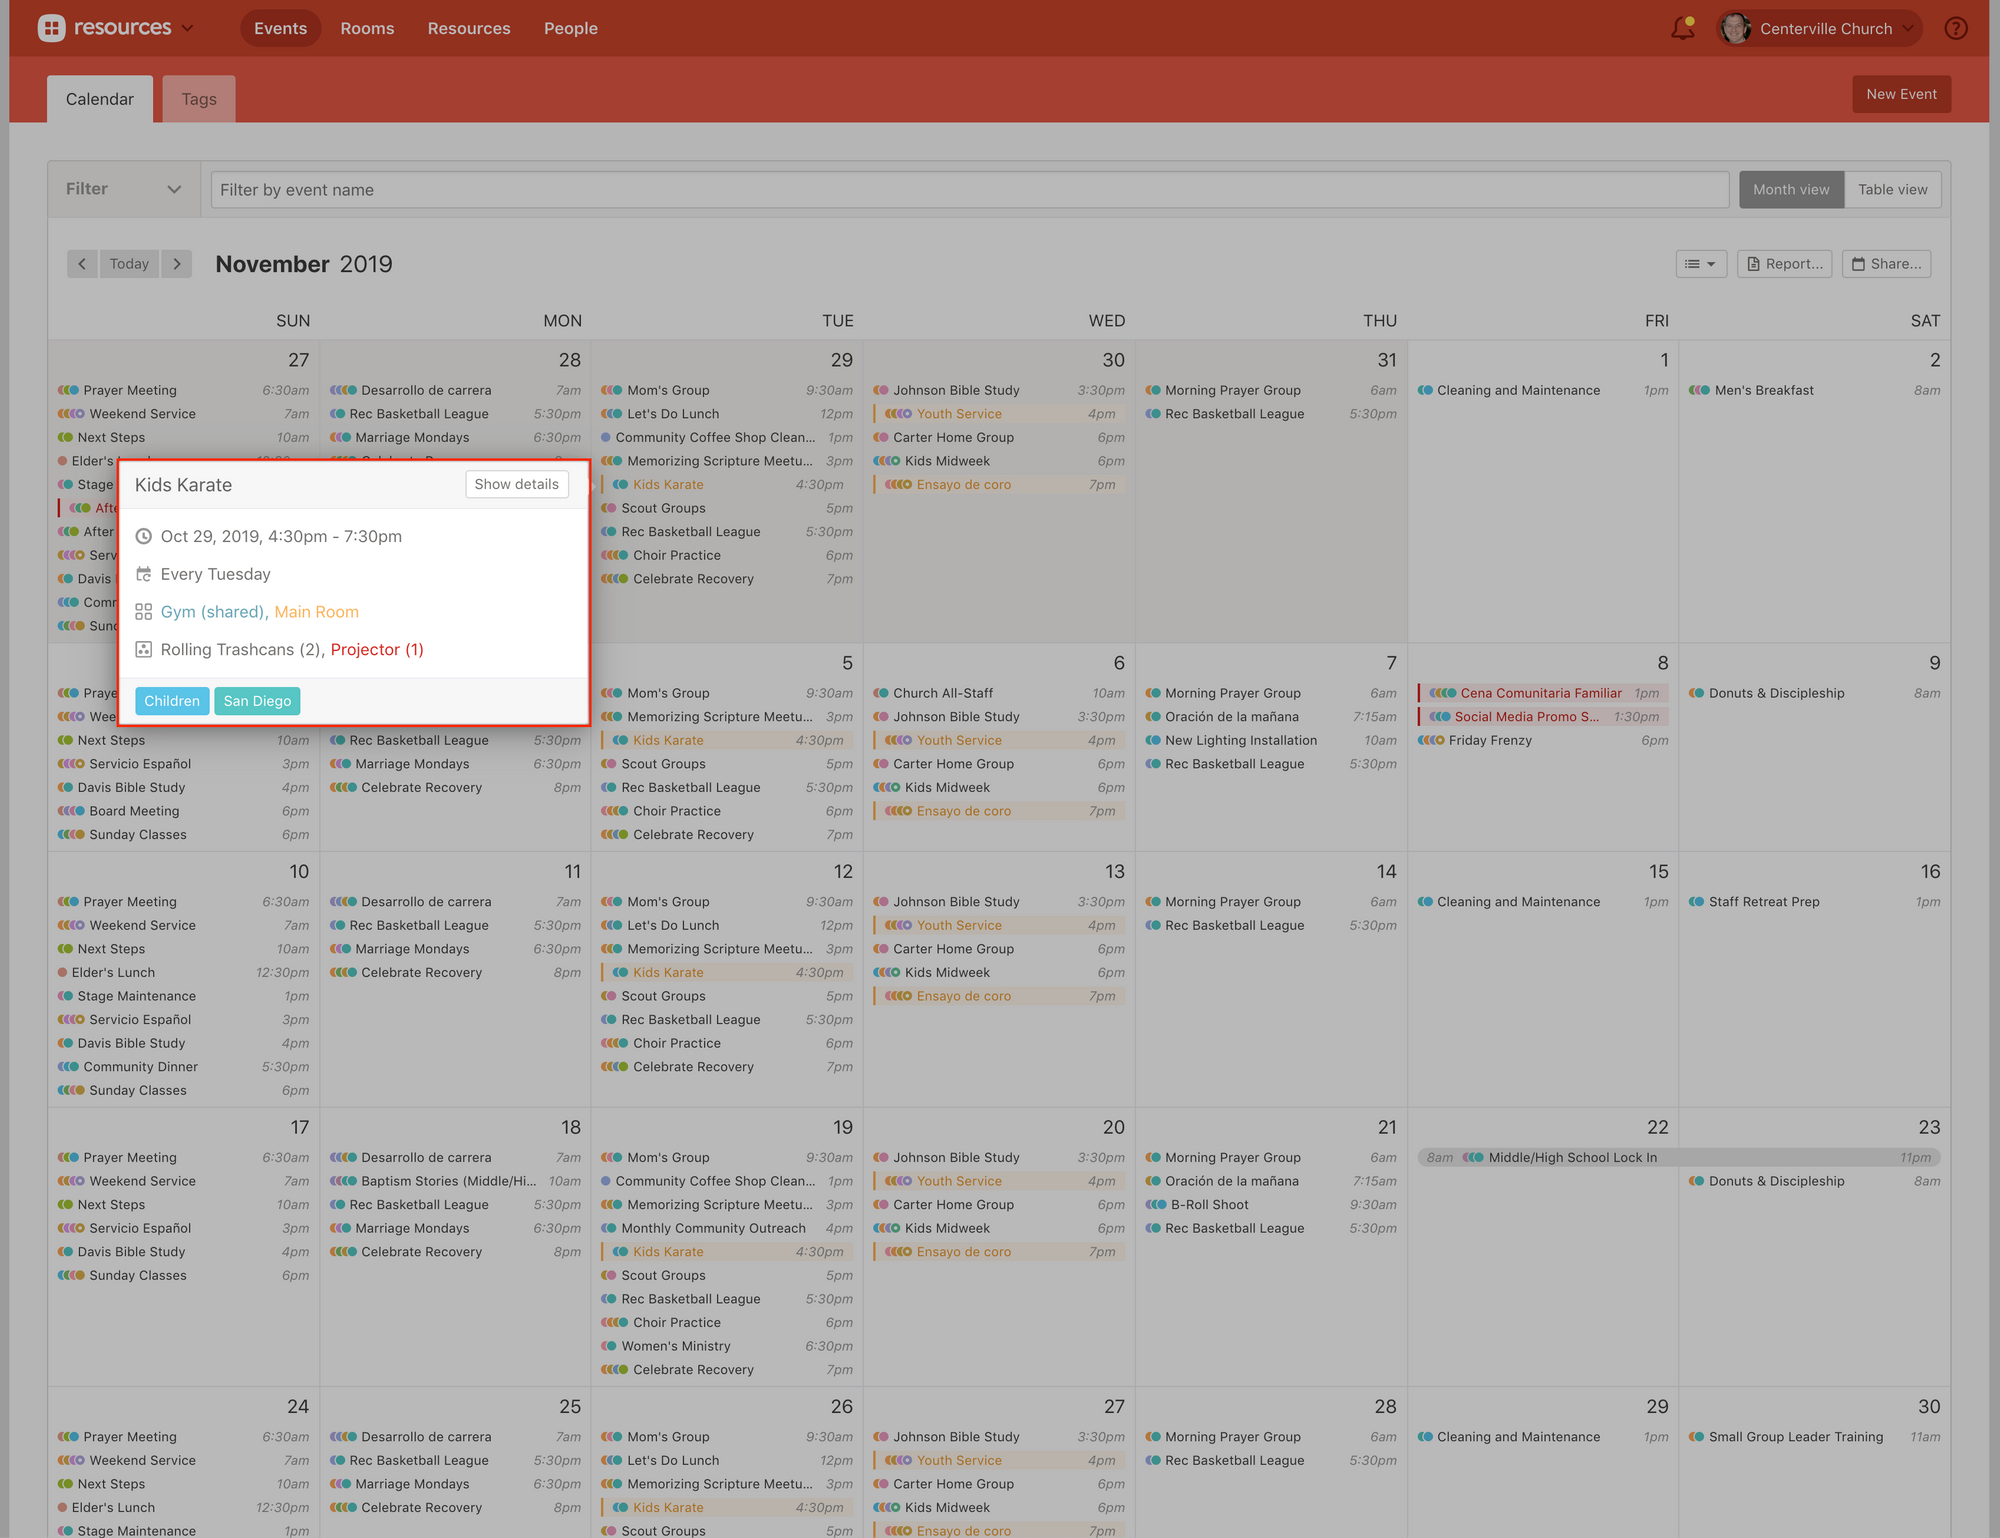2000x1538 pixels.
Task: Click the notification bell icon
Action: (x=1683, y=28)
